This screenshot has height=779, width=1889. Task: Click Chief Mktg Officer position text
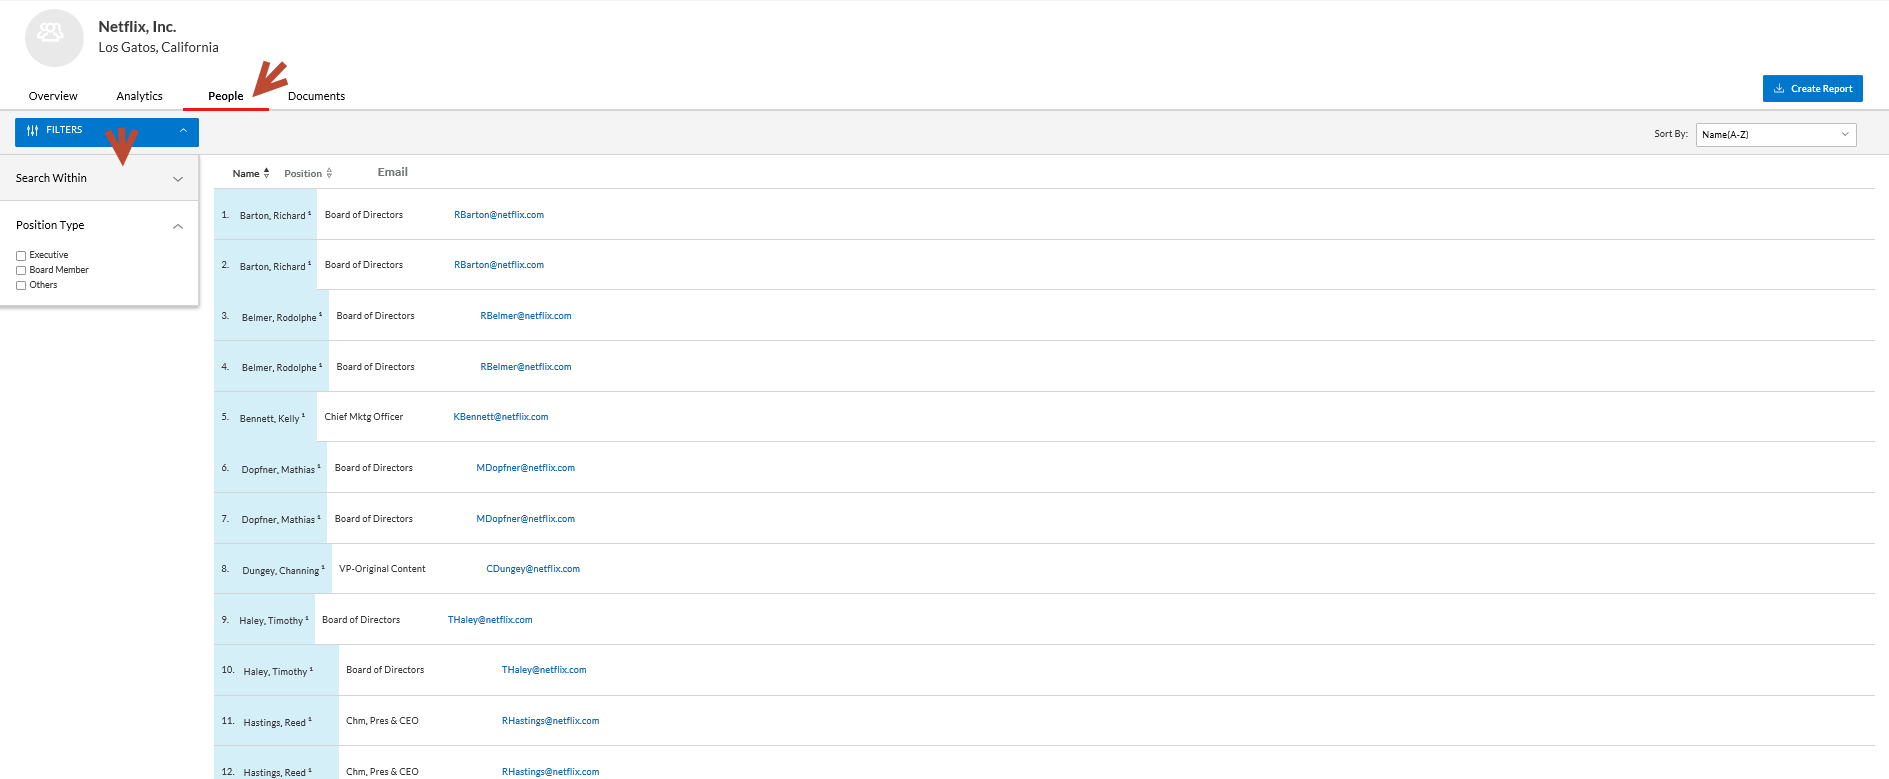(364, 417)
